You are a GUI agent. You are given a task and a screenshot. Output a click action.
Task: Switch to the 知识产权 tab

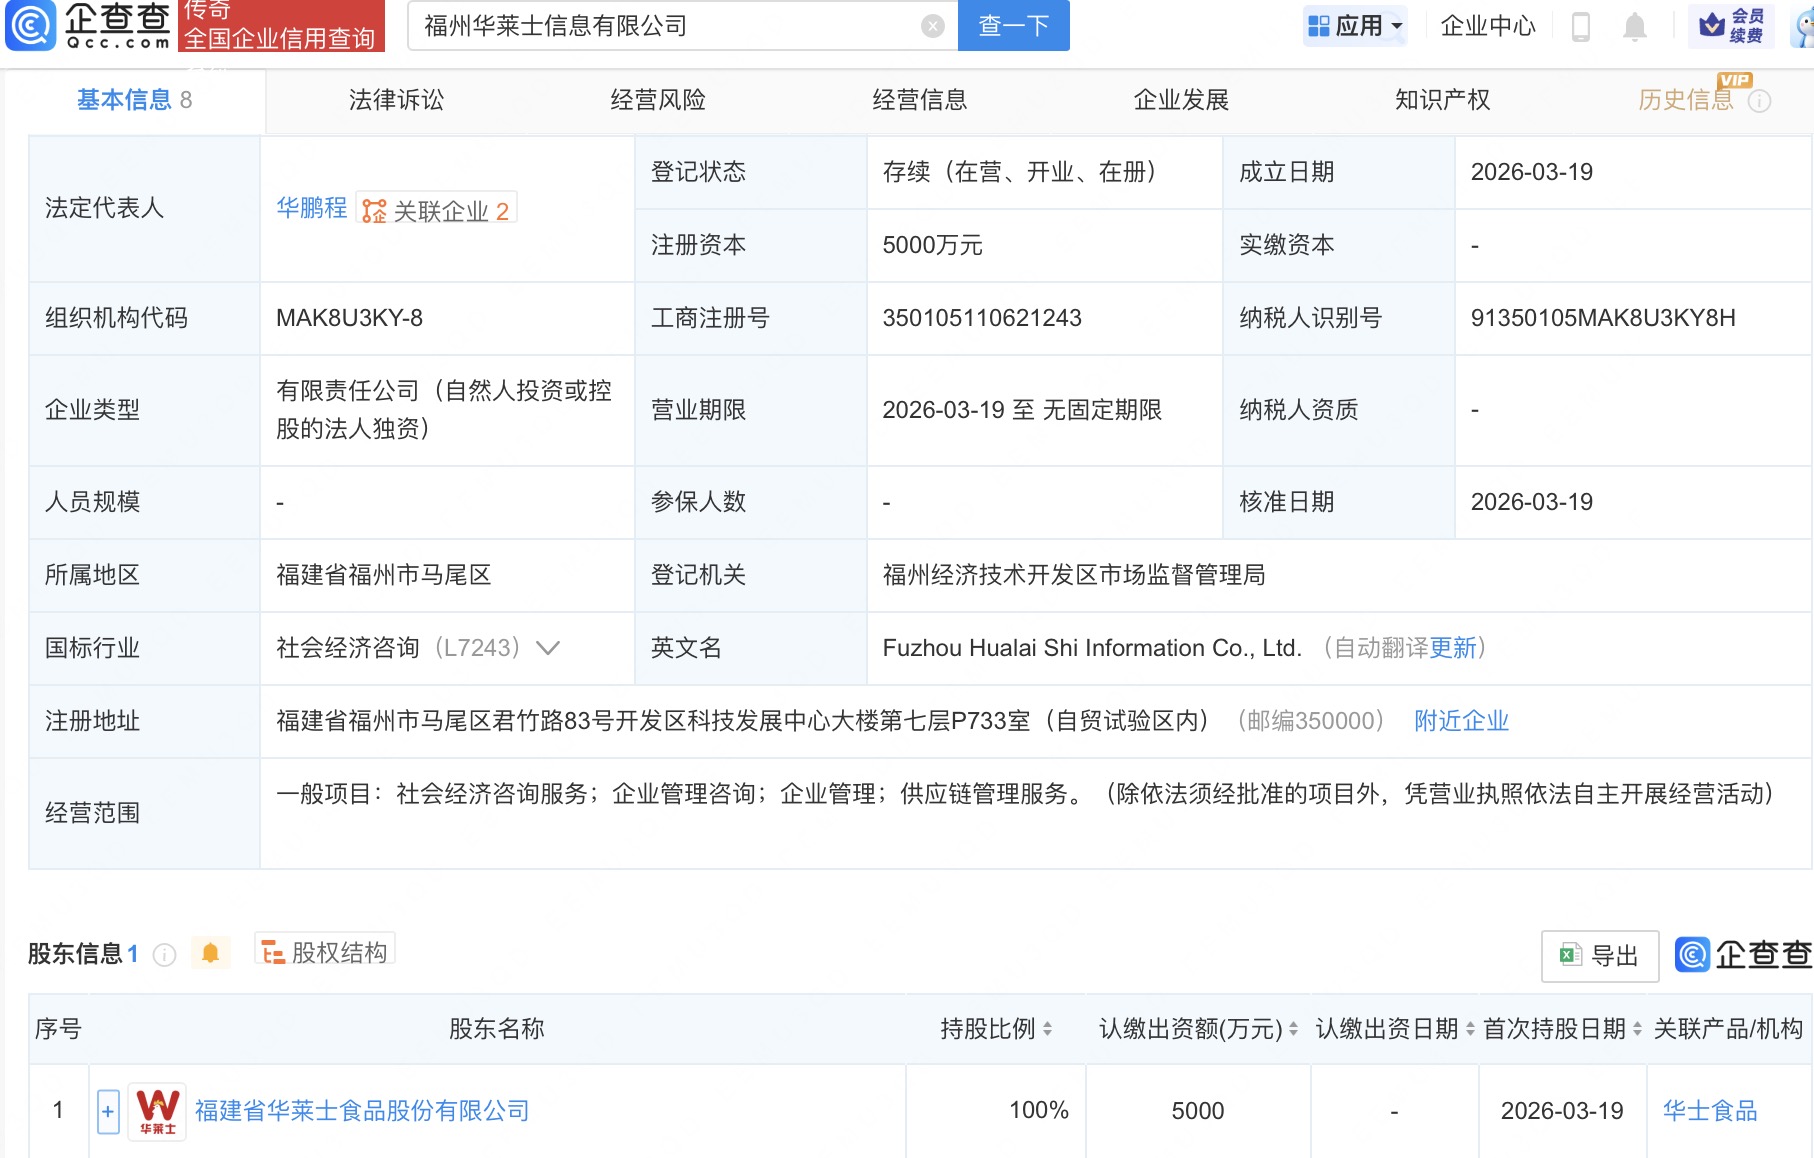[1442, 100]
